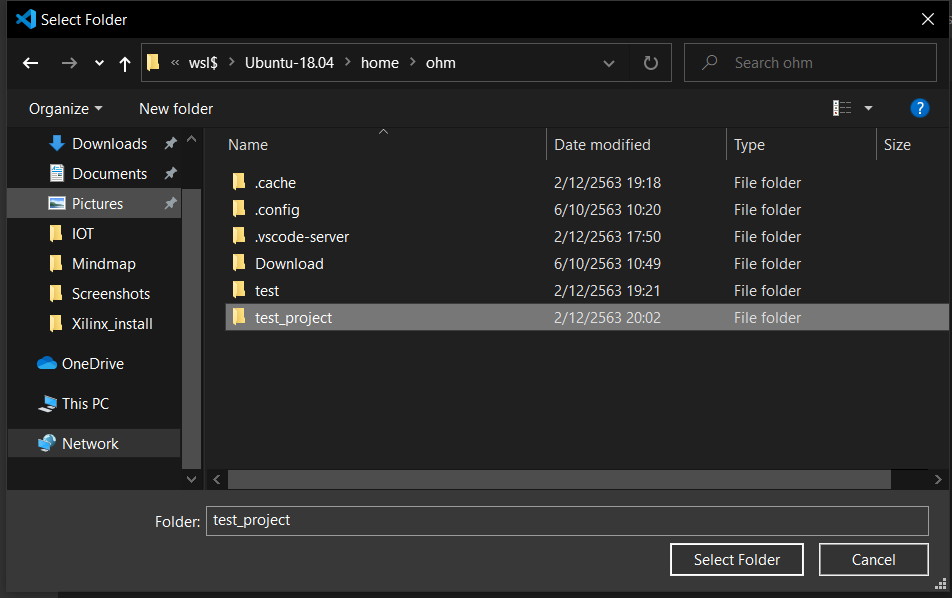The image size is (952, 598).
Task: Open the view options dropdown arrow
Action: click(x=868, y=108)
